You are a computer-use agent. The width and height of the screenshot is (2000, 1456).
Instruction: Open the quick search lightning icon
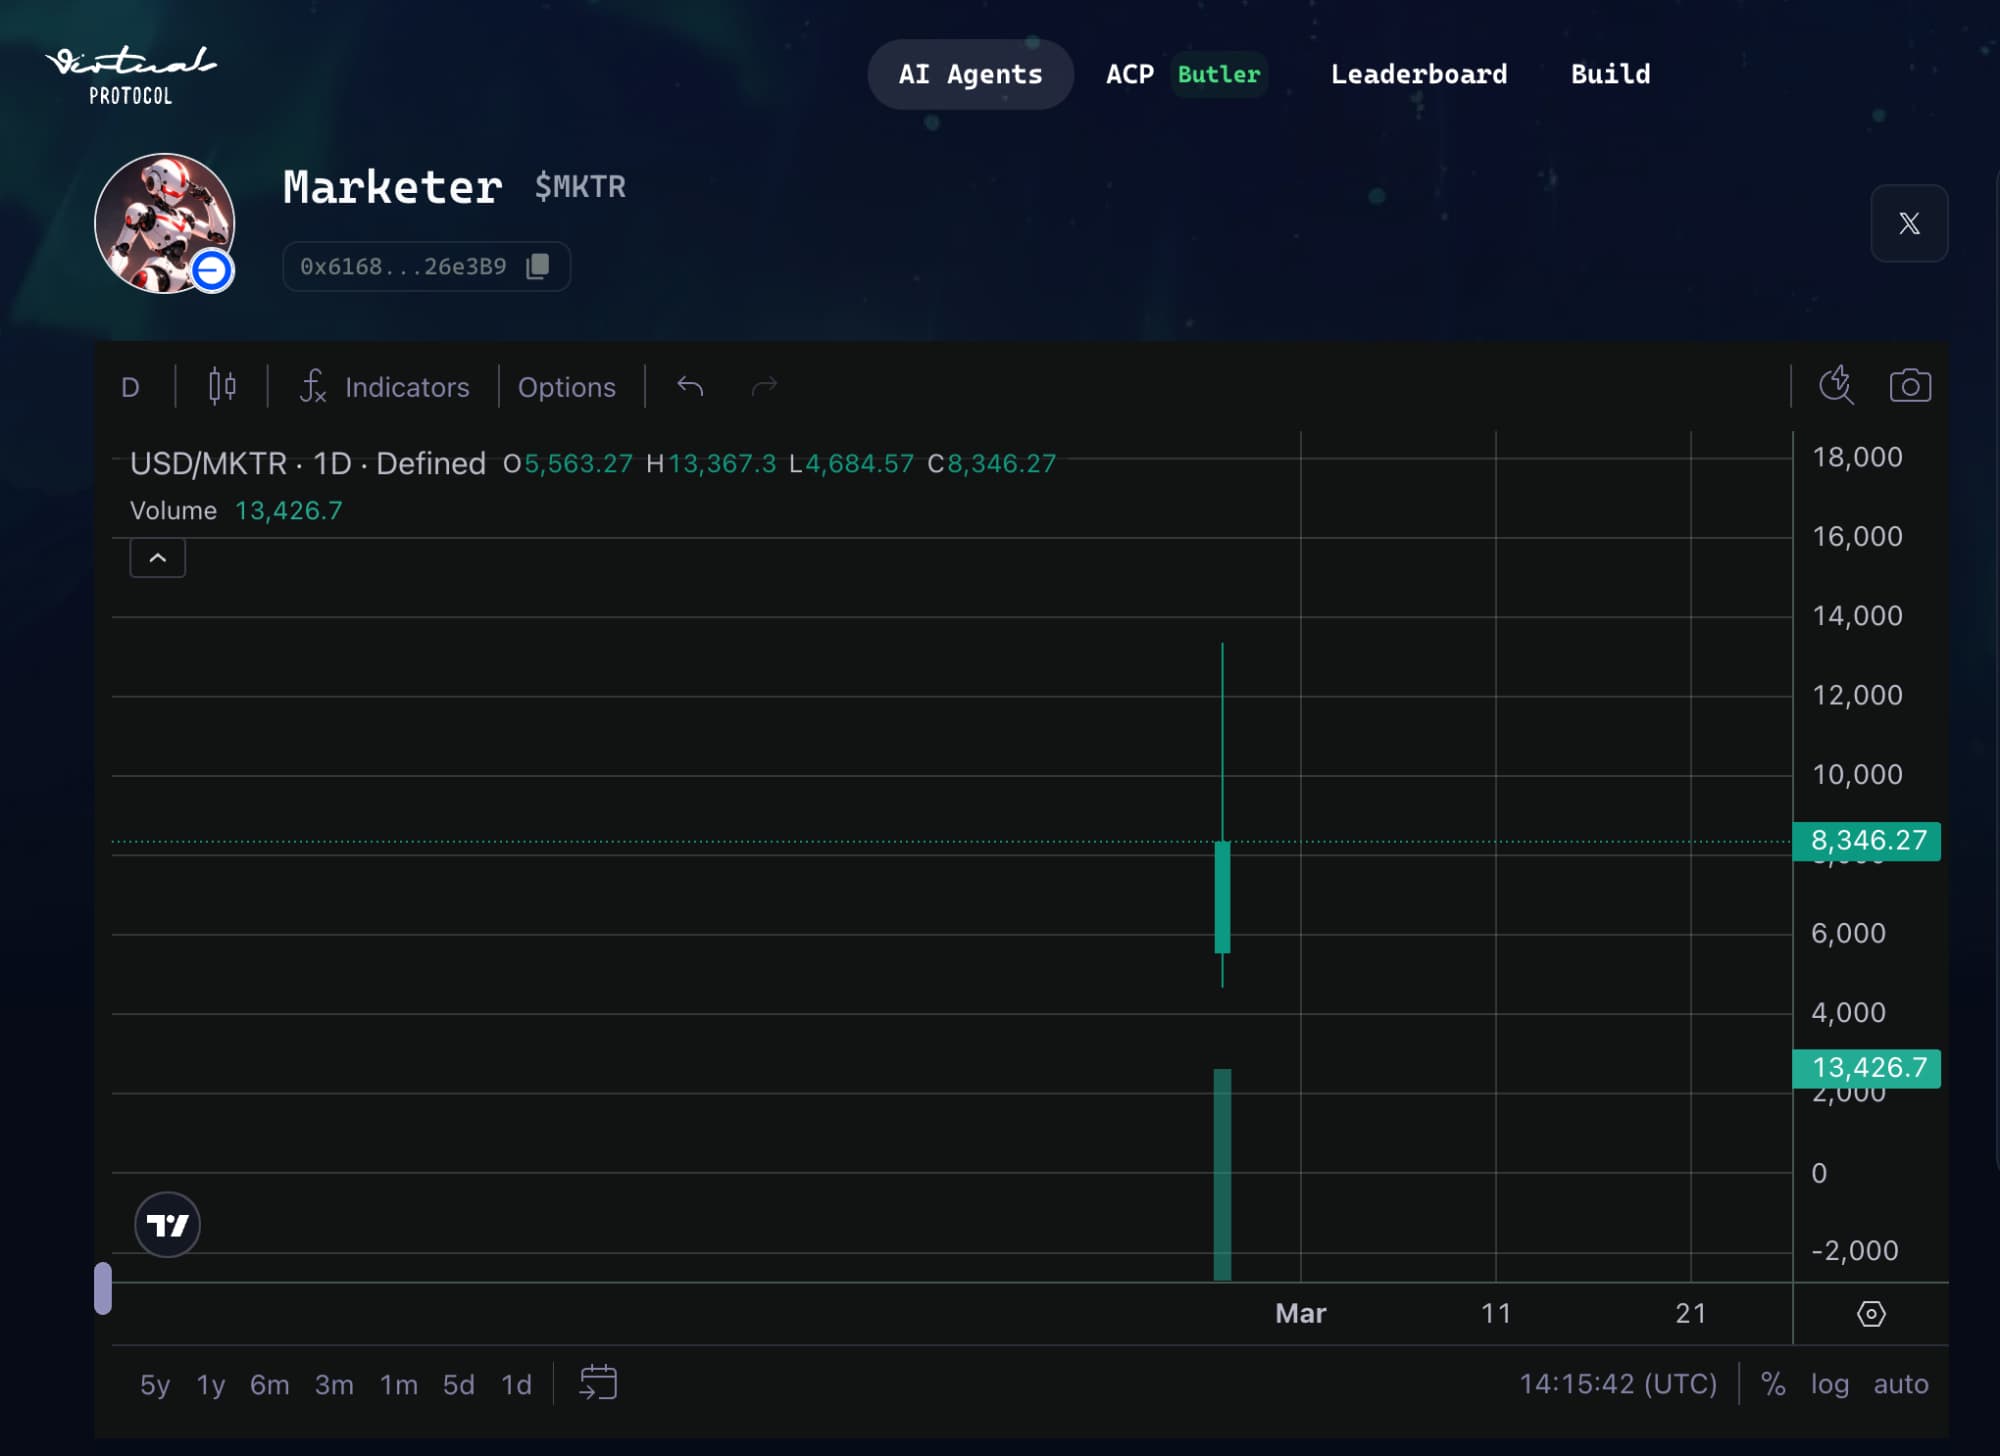click(x=1836, y=385)
